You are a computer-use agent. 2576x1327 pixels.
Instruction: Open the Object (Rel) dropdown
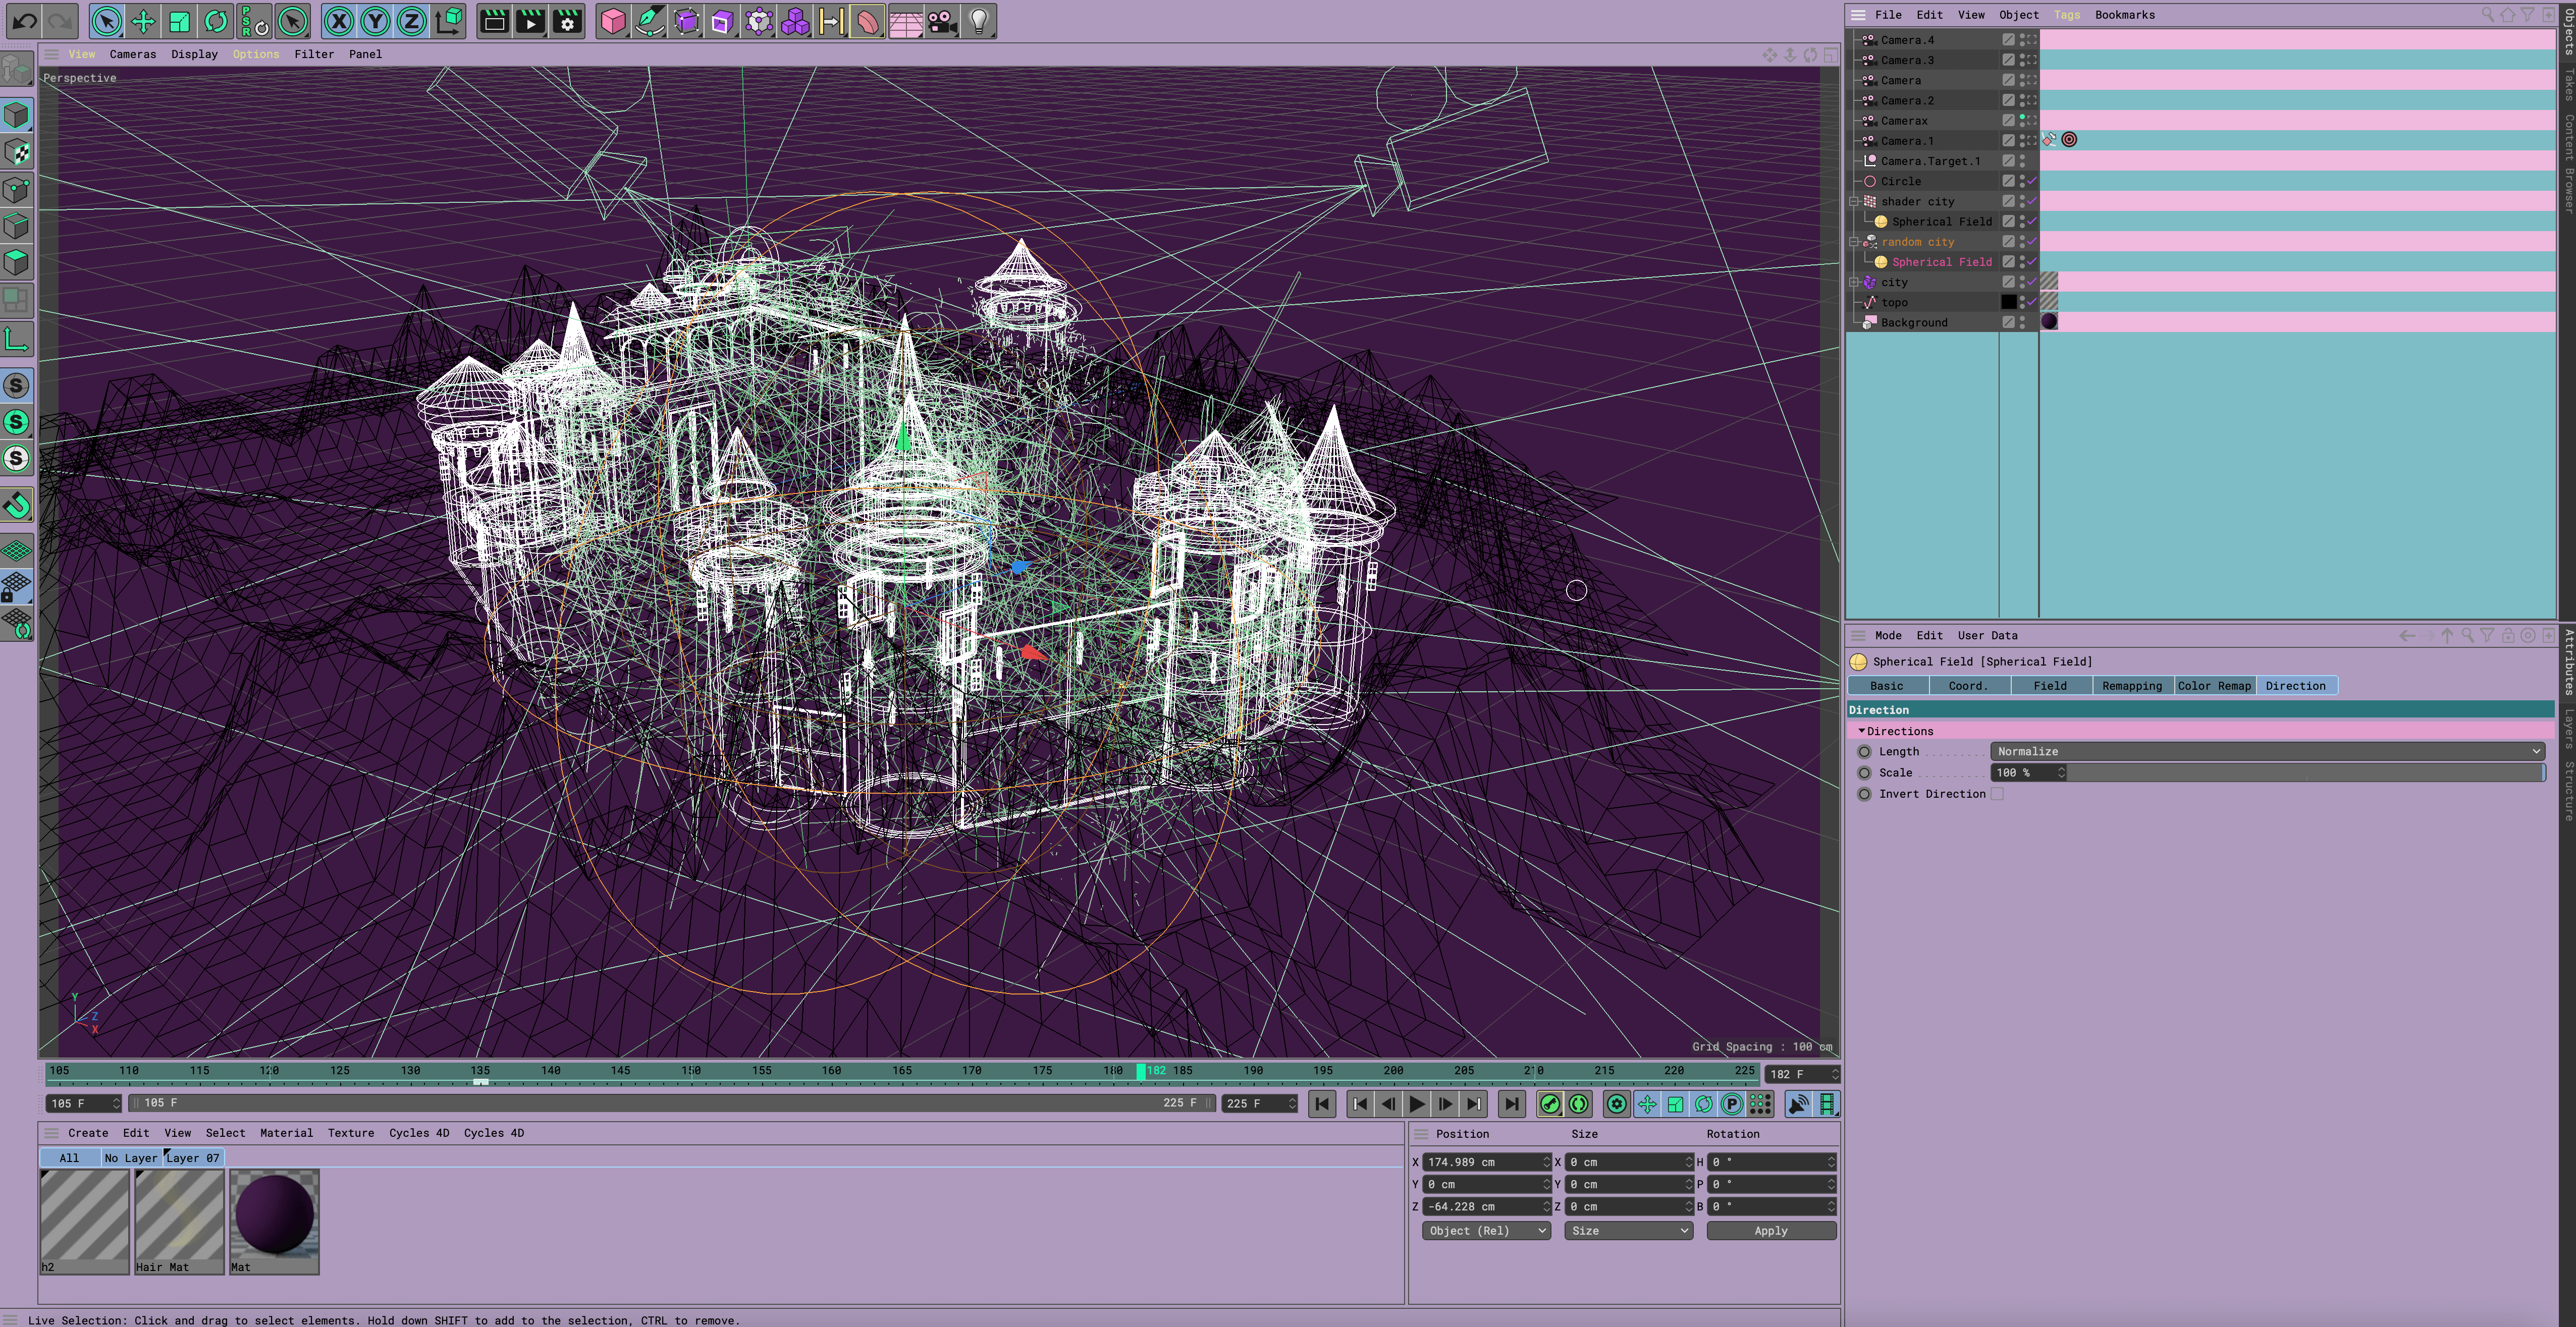(1486, 1230)
